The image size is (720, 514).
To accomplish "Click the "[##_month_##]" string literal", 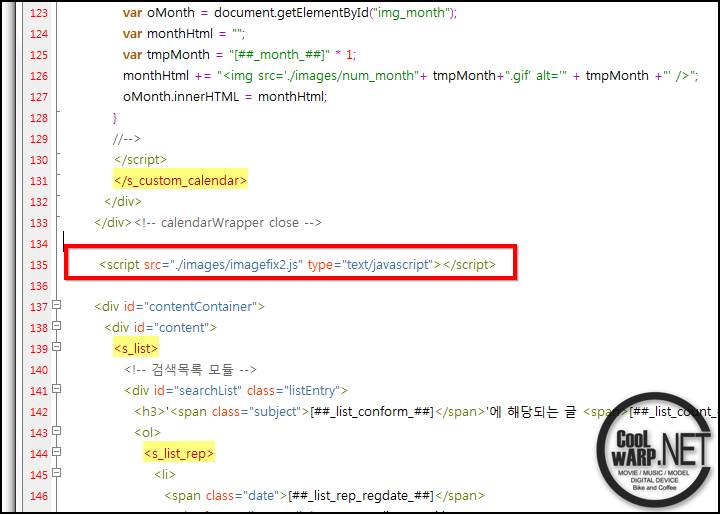I will click(x=280, y=55).
